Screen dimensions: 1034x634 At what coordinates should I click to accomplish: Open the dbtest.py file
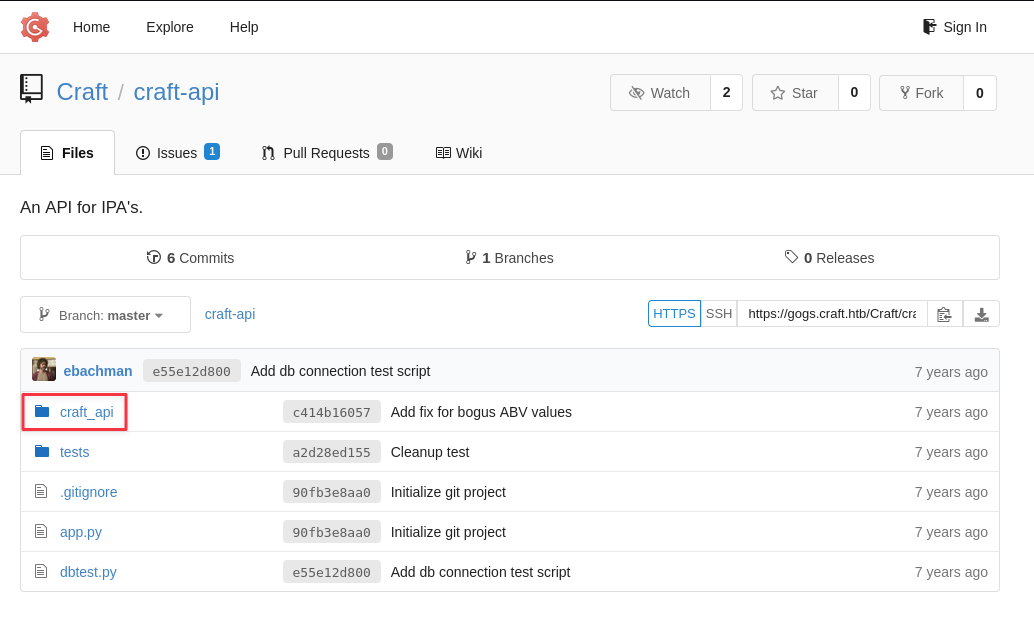point(88,572)
